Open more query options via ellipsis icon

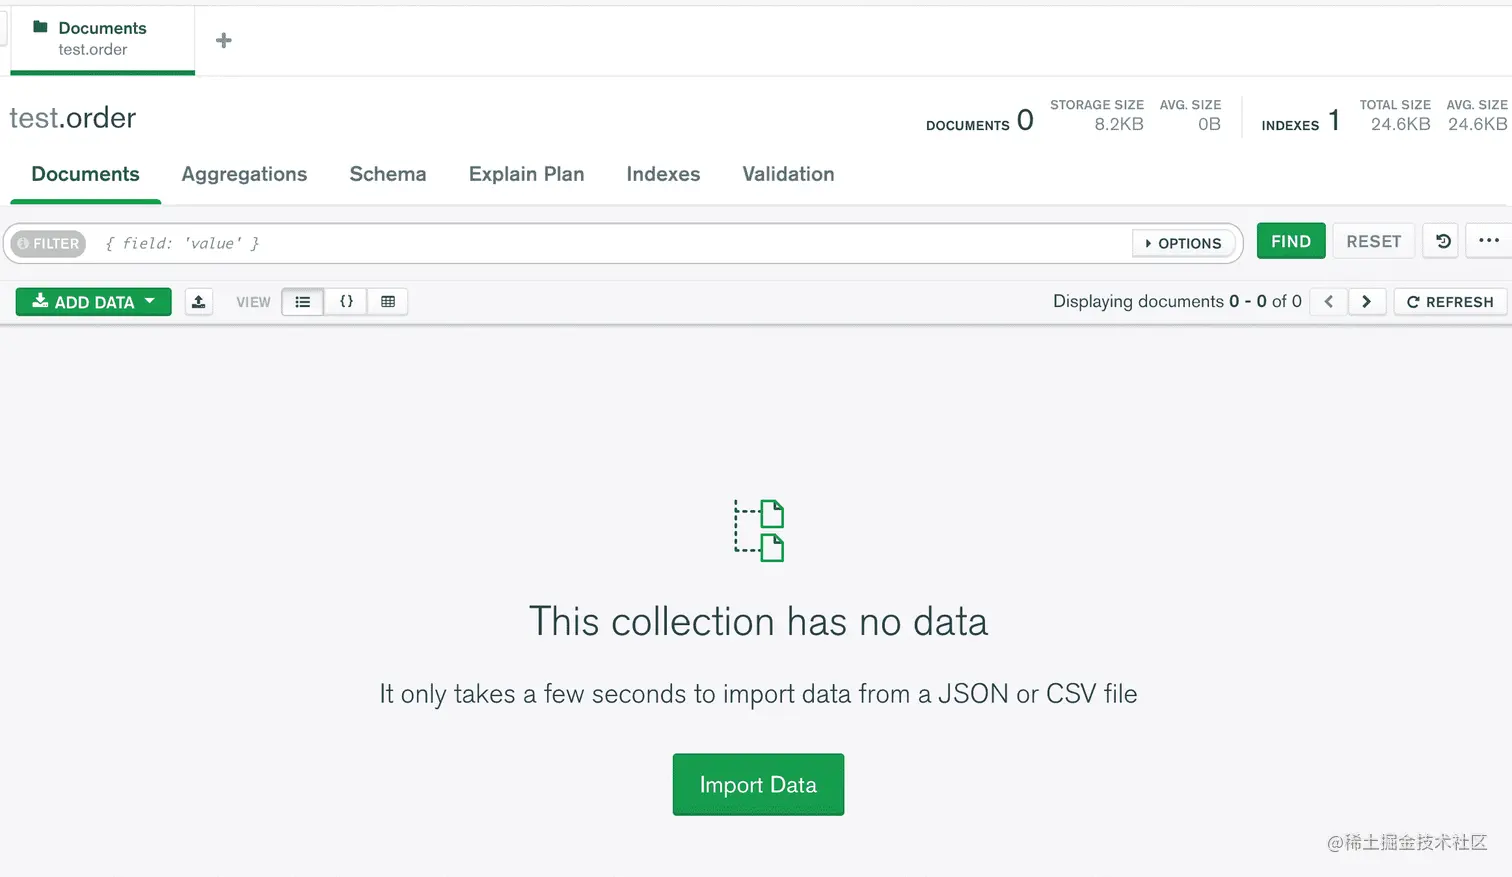click(x=1489, y=241)
